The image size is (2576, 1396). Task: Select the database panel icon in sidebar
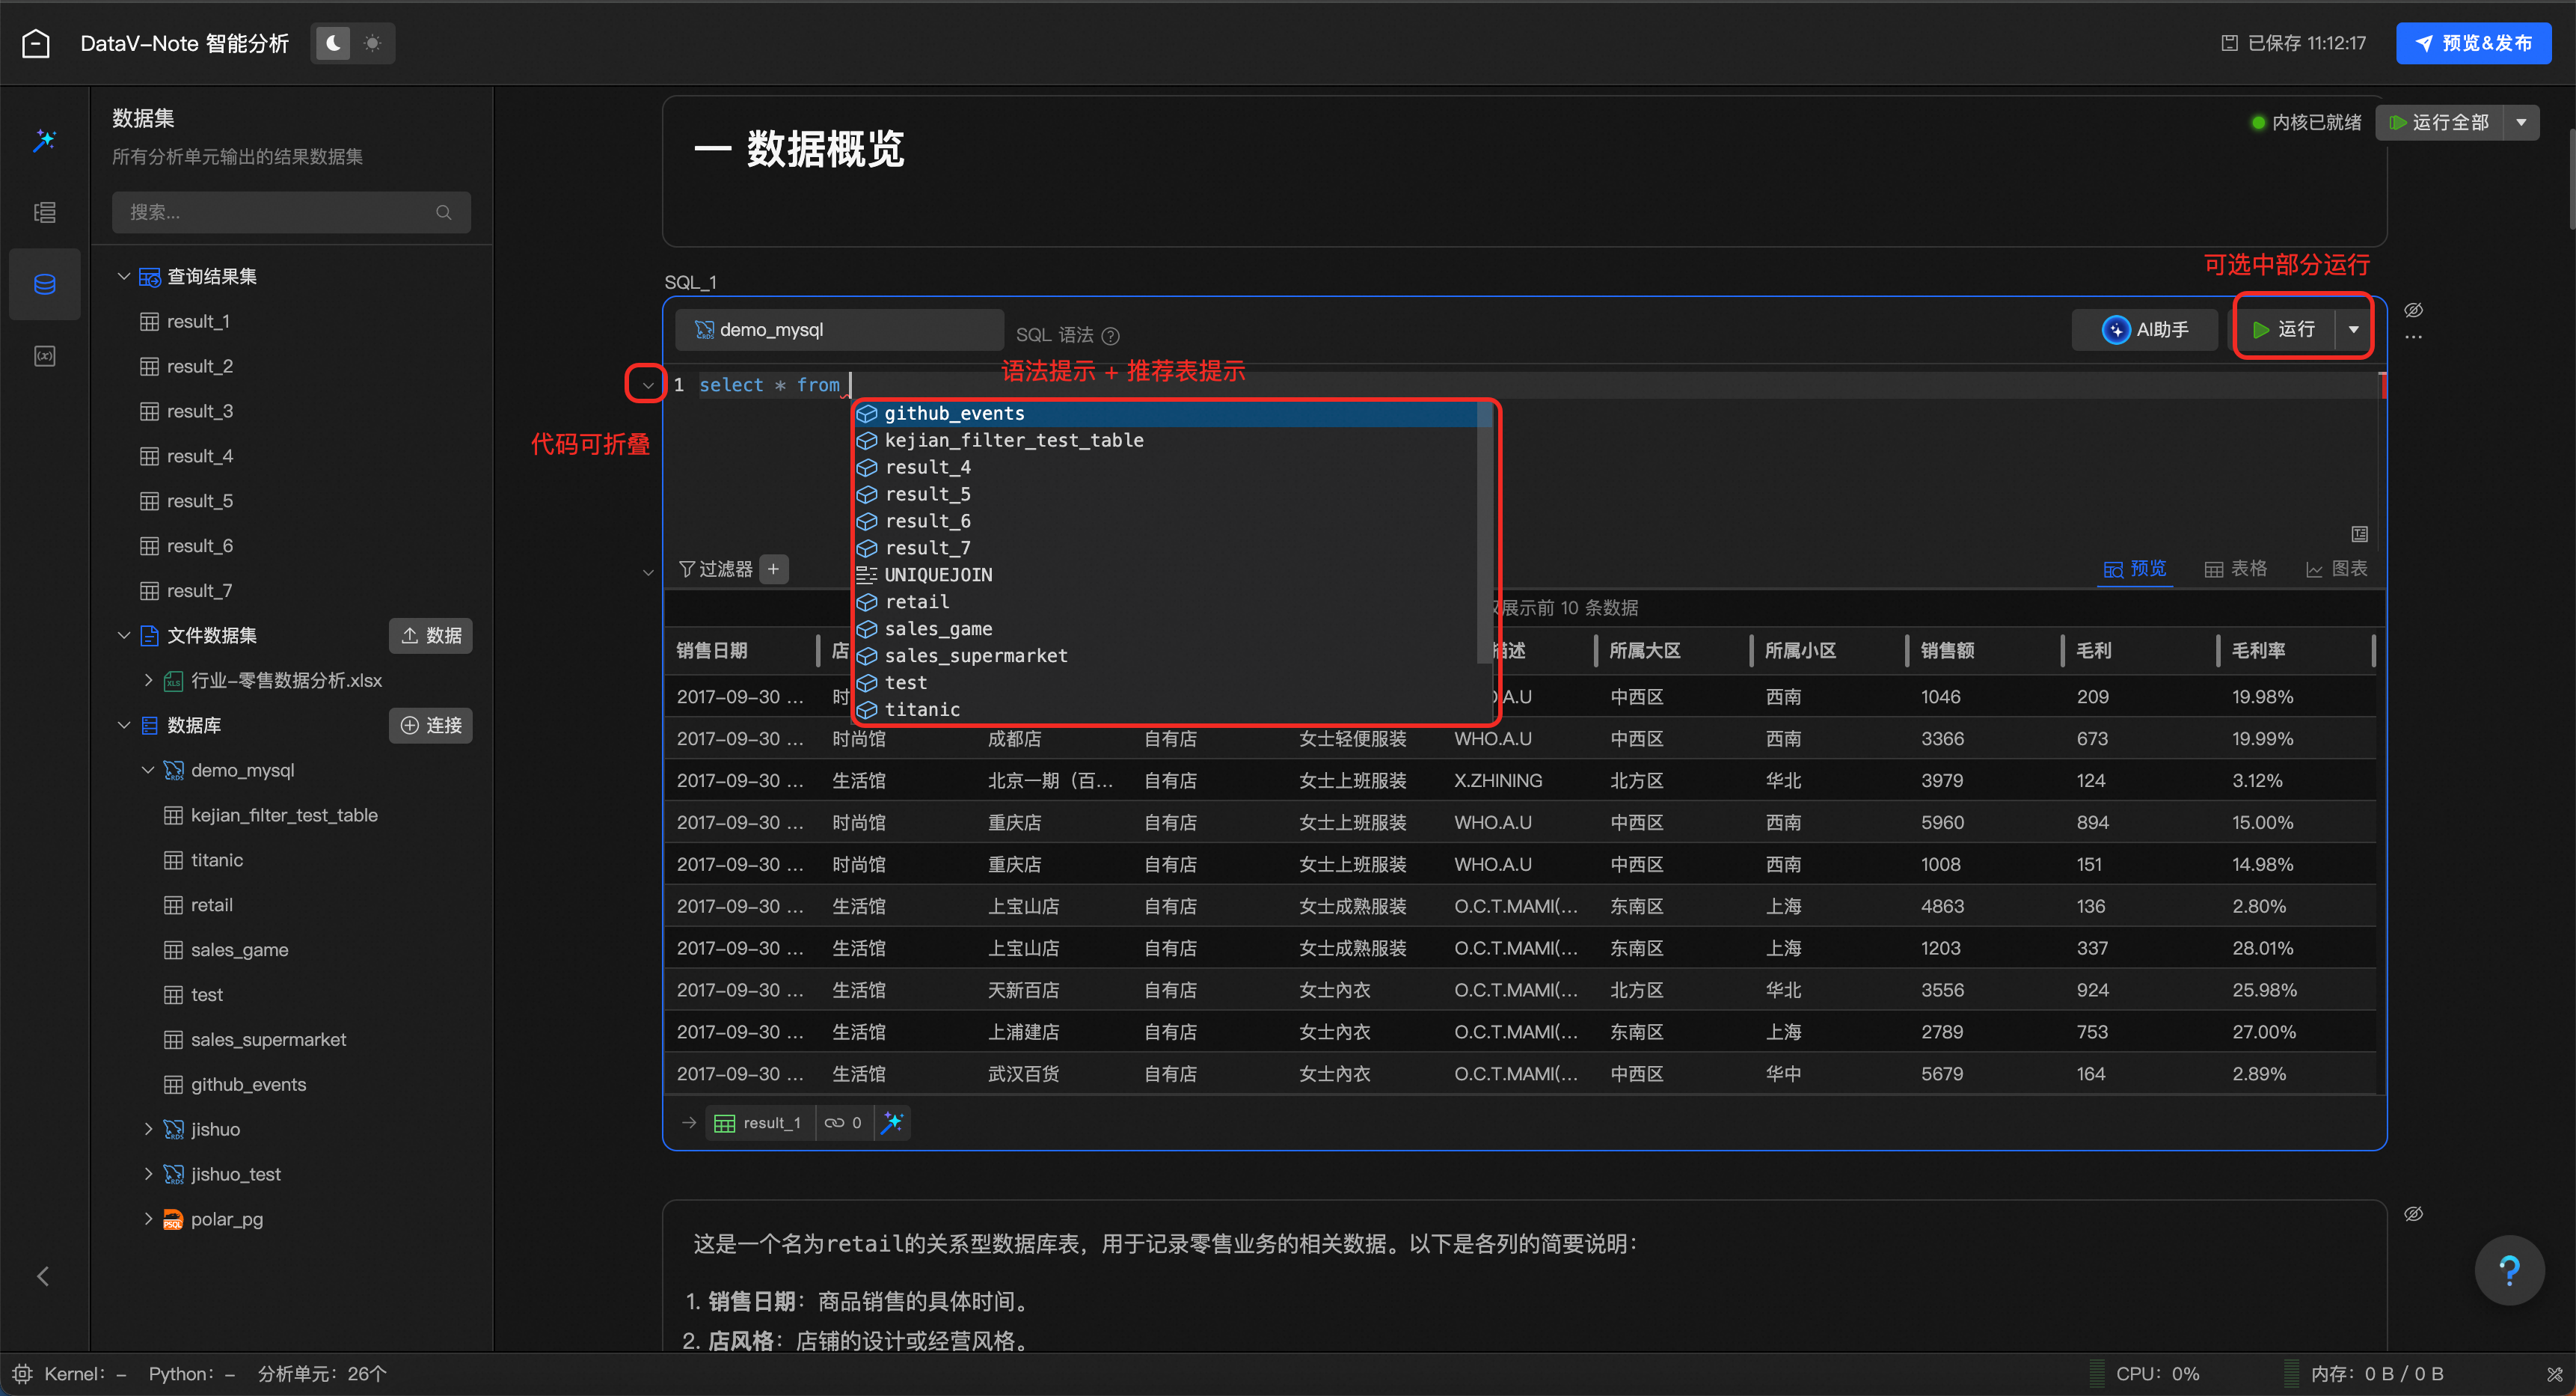pyautogui.click(x=44, y=284)
